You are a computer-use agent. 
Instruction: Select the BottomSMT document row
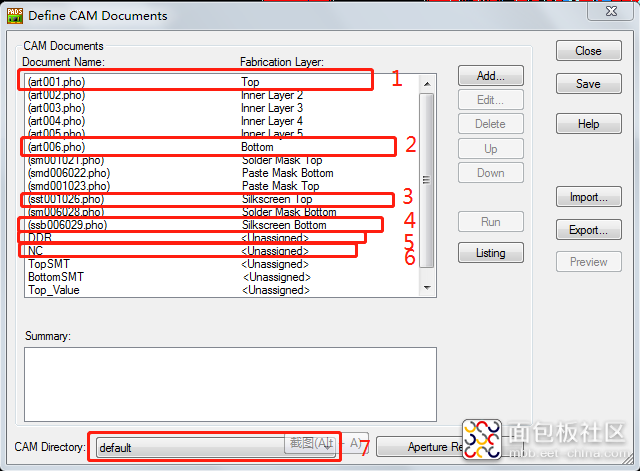click(222, 277)
